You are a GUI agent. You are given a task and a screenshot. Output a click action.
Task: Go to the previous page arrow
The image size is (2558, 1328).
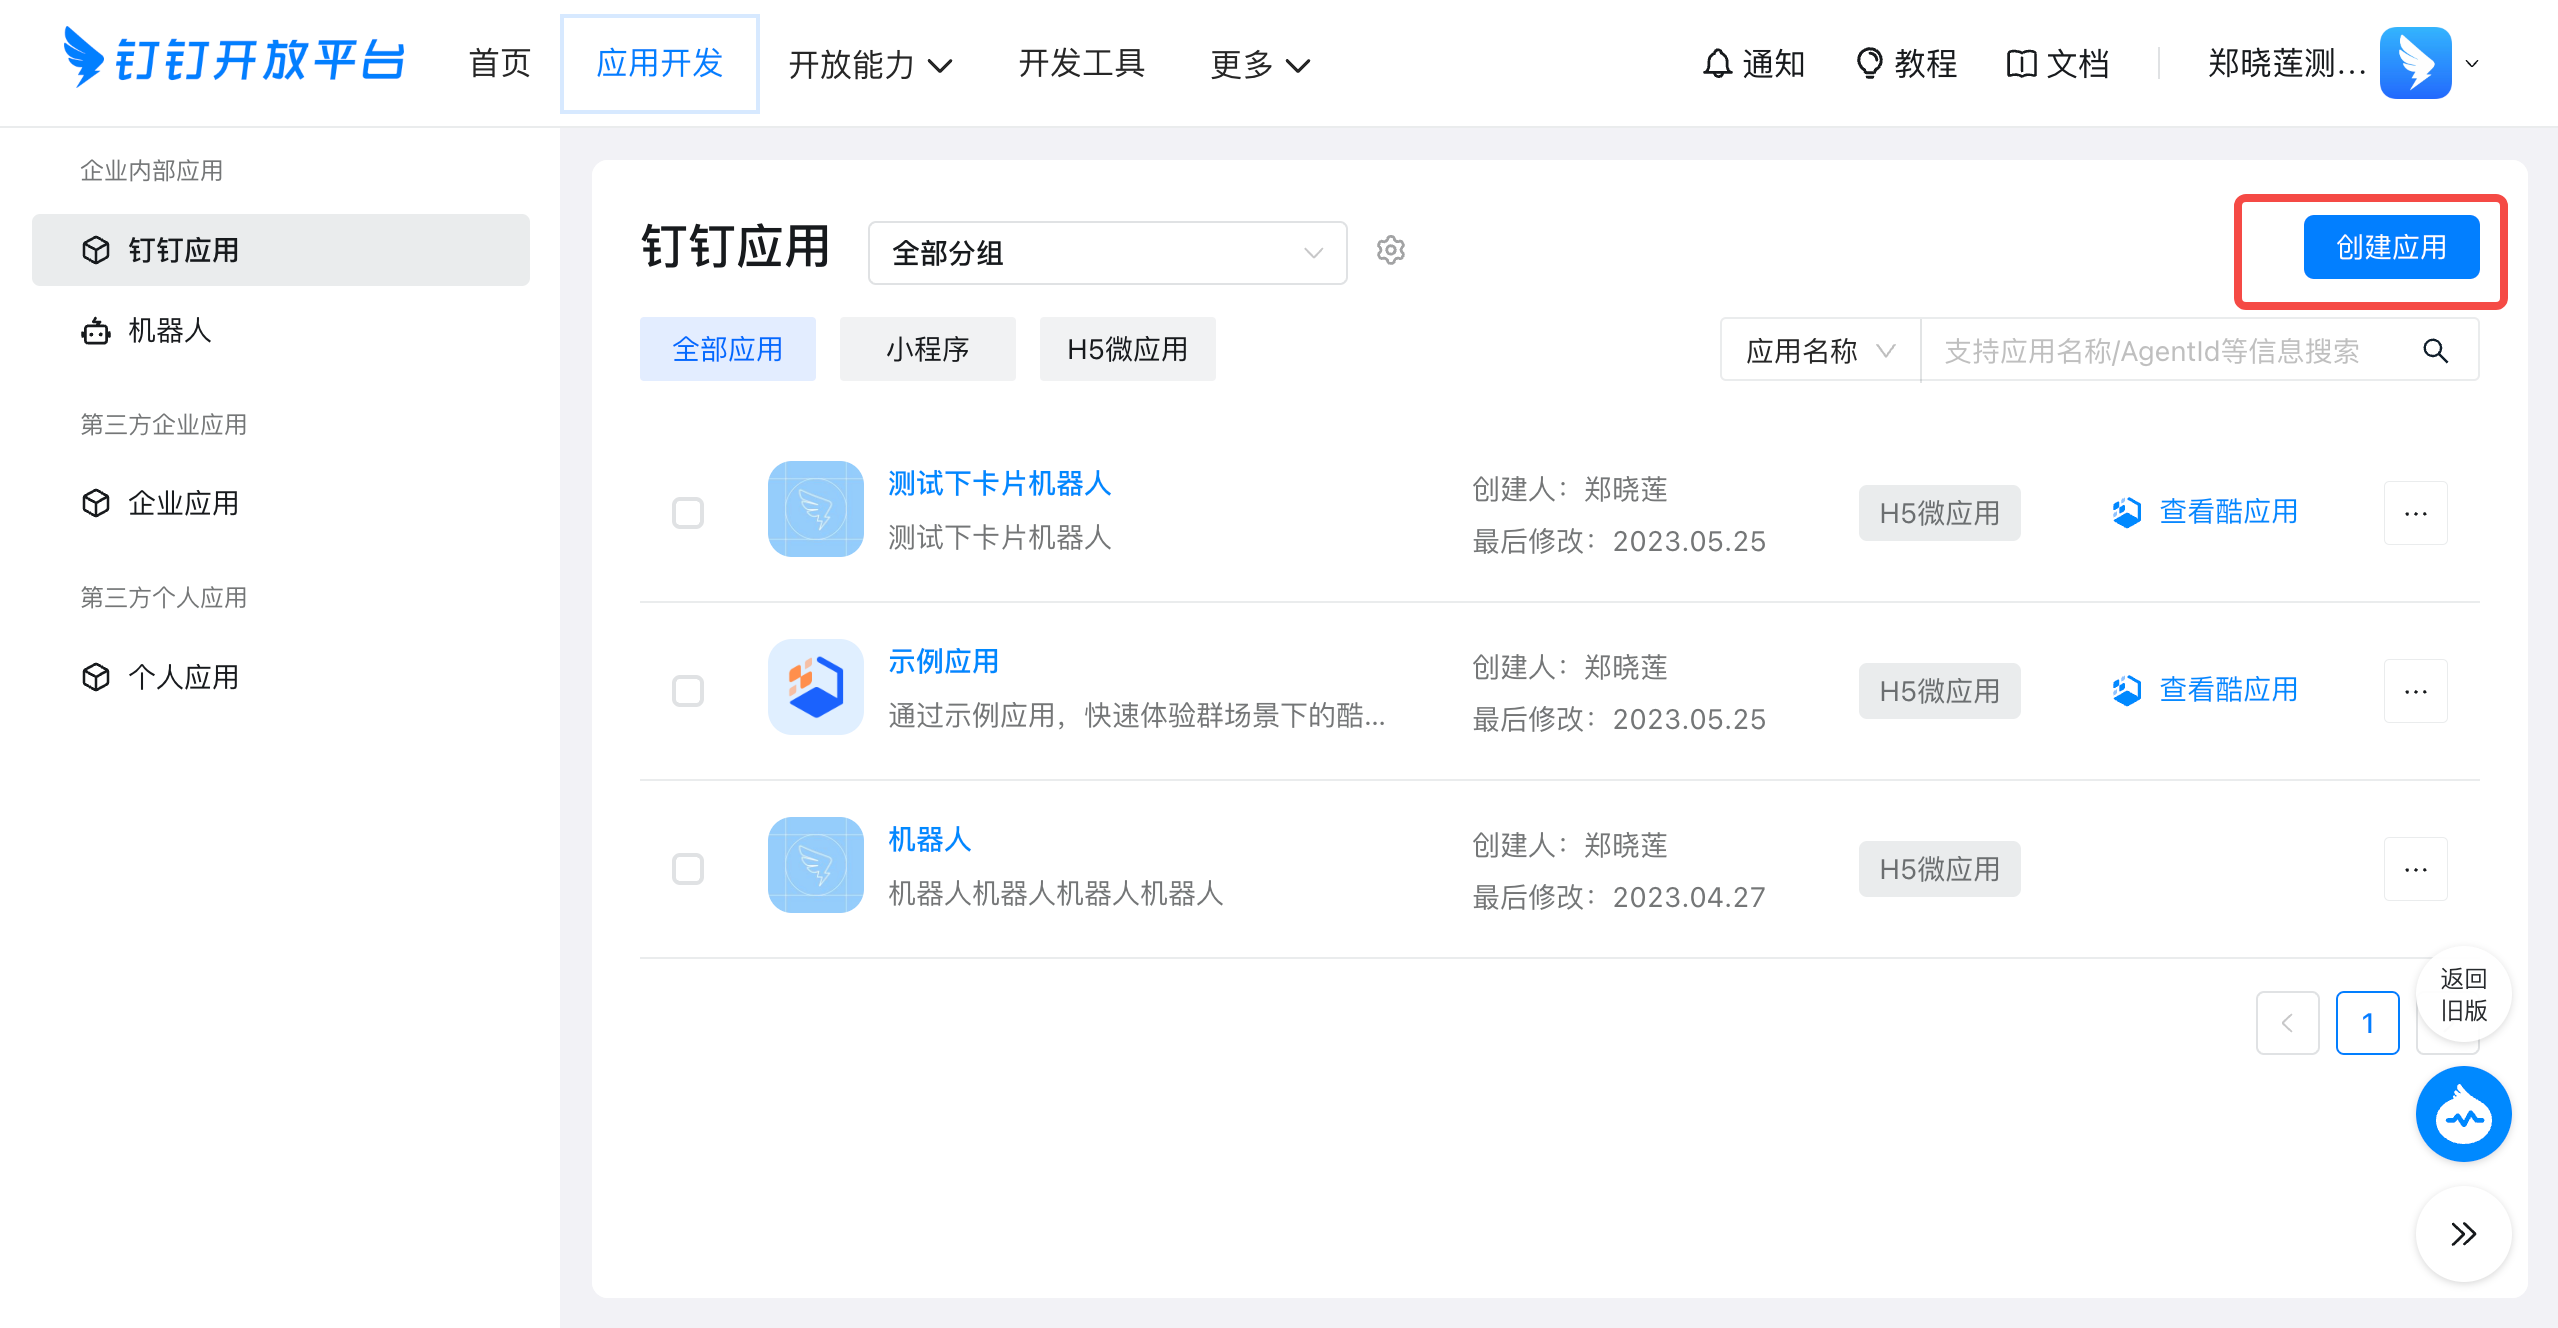click(2287, 1023)
